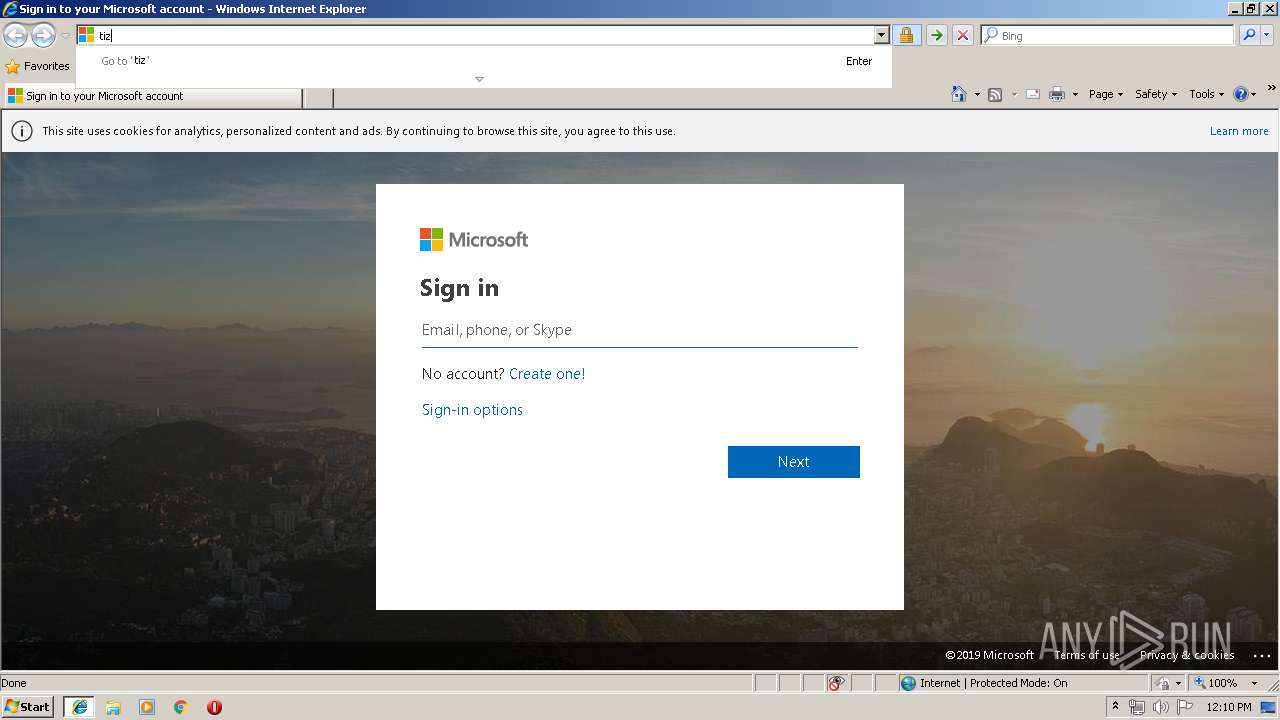This screenshot has width=1280, height=720.
Task: Click the 'Email, phone, or Skype' field
Action: point(640,330)
